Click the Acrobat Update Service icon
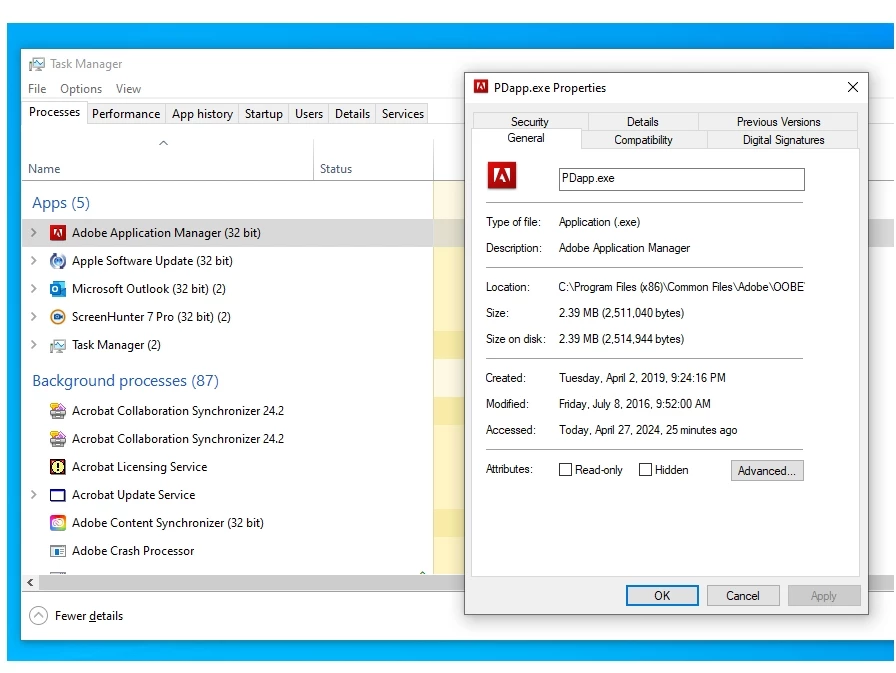The width and height of the screenshot is (896, 673). pyautogui.click(x=58, y=495)
